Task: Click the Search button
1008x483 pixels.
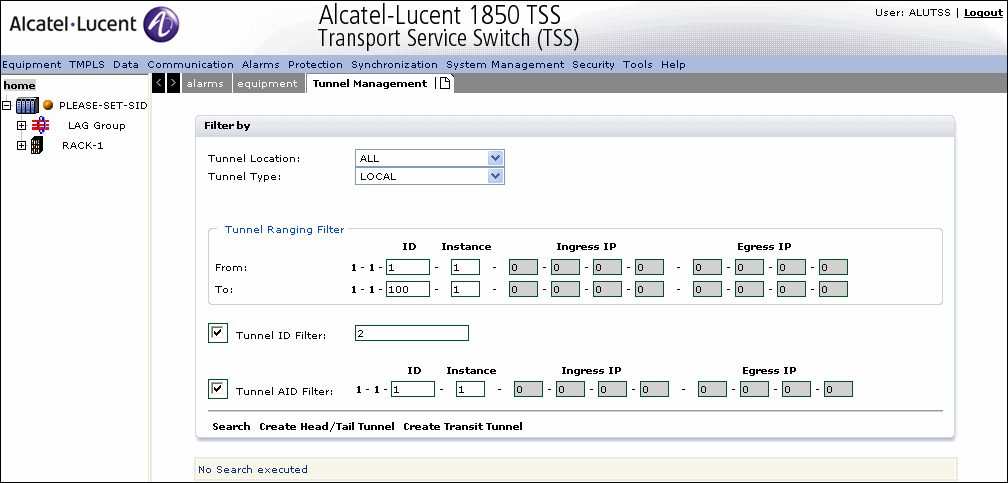Action: click(x=231, y=426)
